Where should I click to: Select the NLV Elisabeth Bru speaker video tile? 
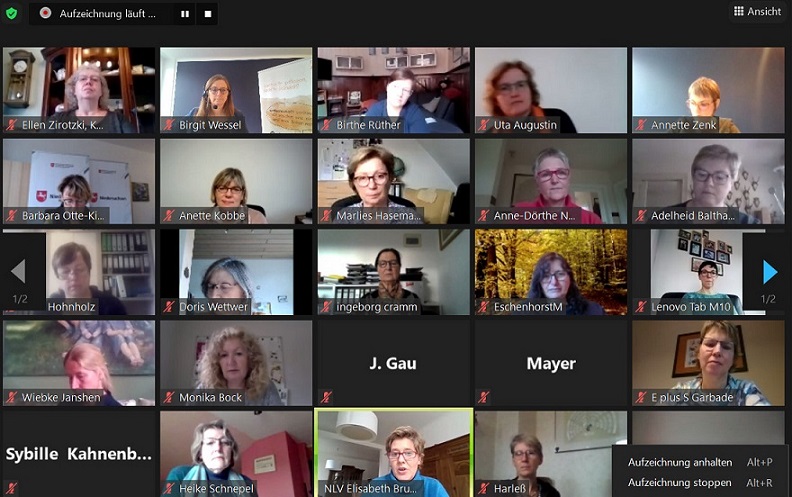coord(393,453)
